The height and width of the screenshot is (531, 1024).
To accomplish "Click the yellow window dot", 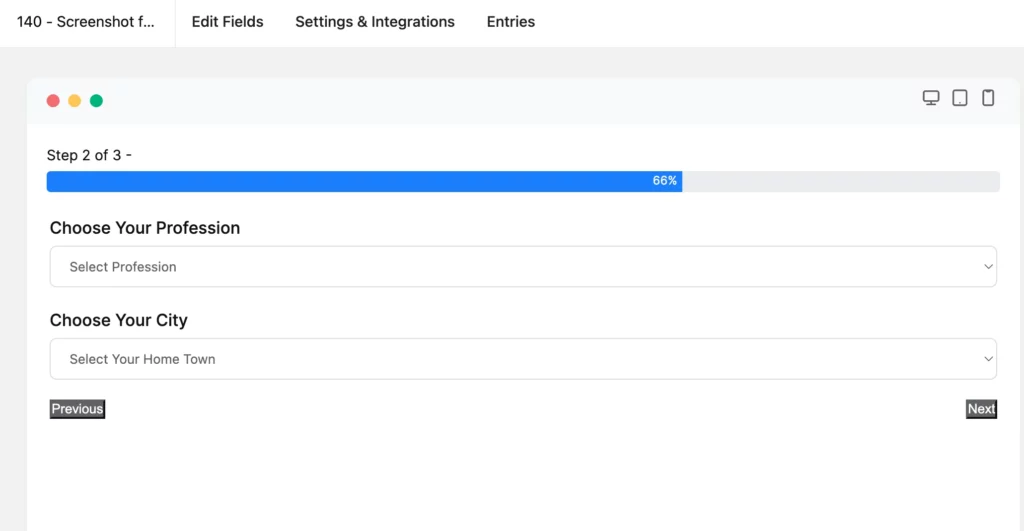I will [x=74, y=101].
